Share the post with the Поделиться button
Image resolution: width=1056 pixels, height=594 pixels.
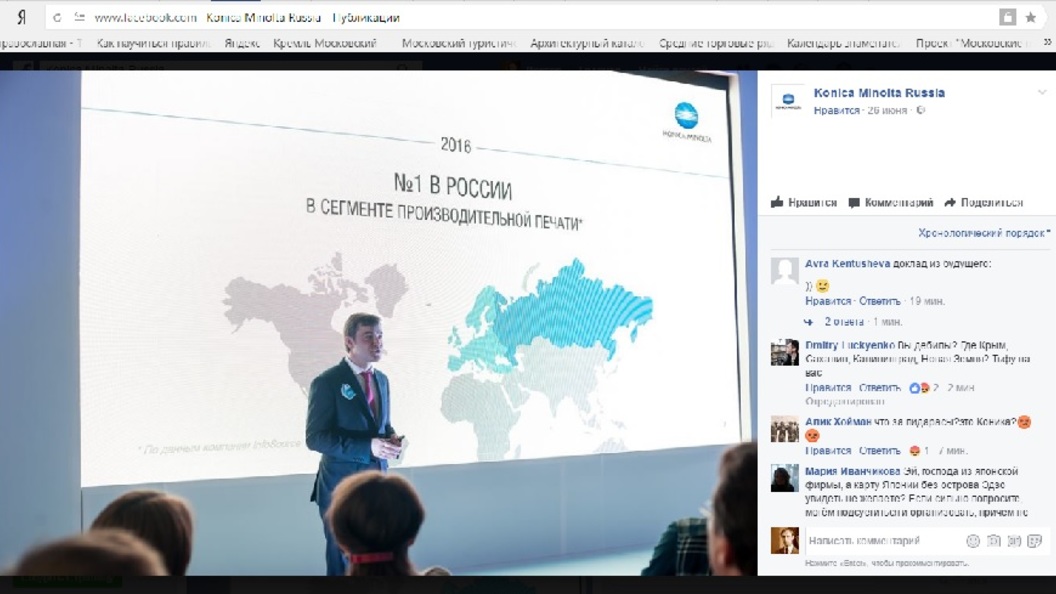click(x=983, y=202)
